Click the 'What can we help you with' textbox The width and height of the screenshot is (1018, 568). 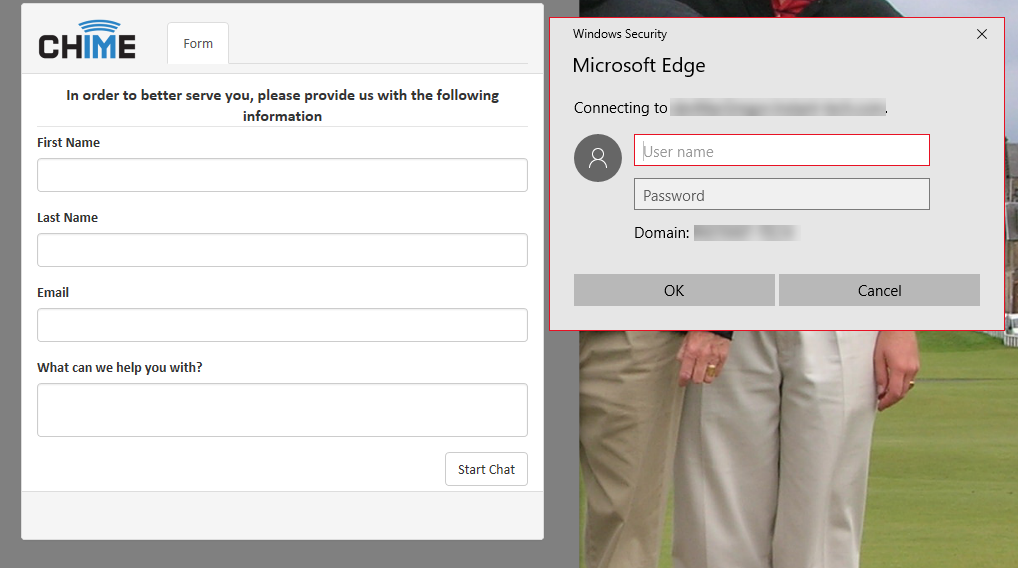tap(282, 410)
